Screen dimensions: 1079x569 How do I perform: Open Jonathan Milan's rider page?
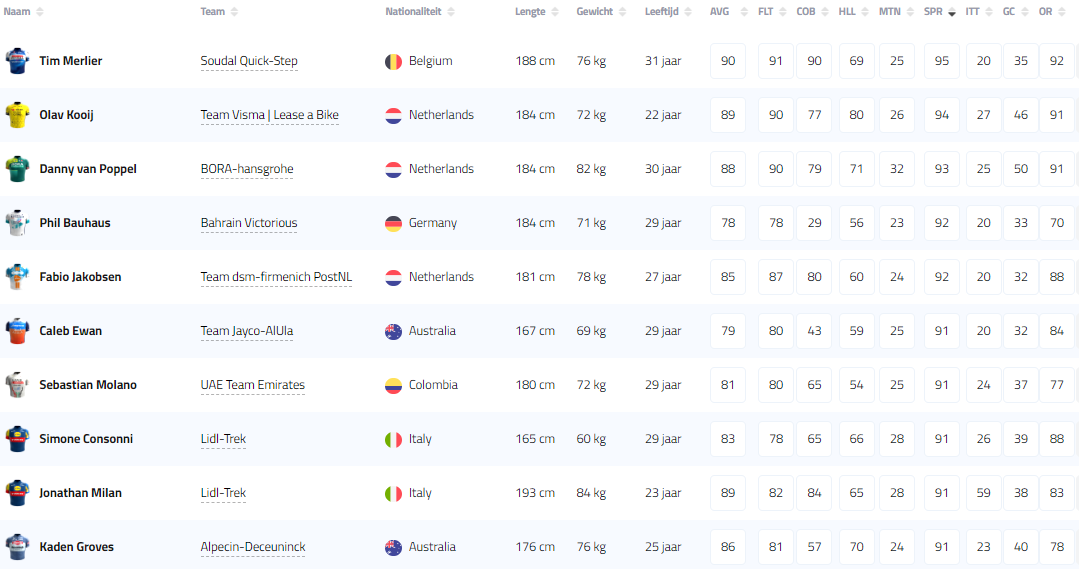coord(80,493)
